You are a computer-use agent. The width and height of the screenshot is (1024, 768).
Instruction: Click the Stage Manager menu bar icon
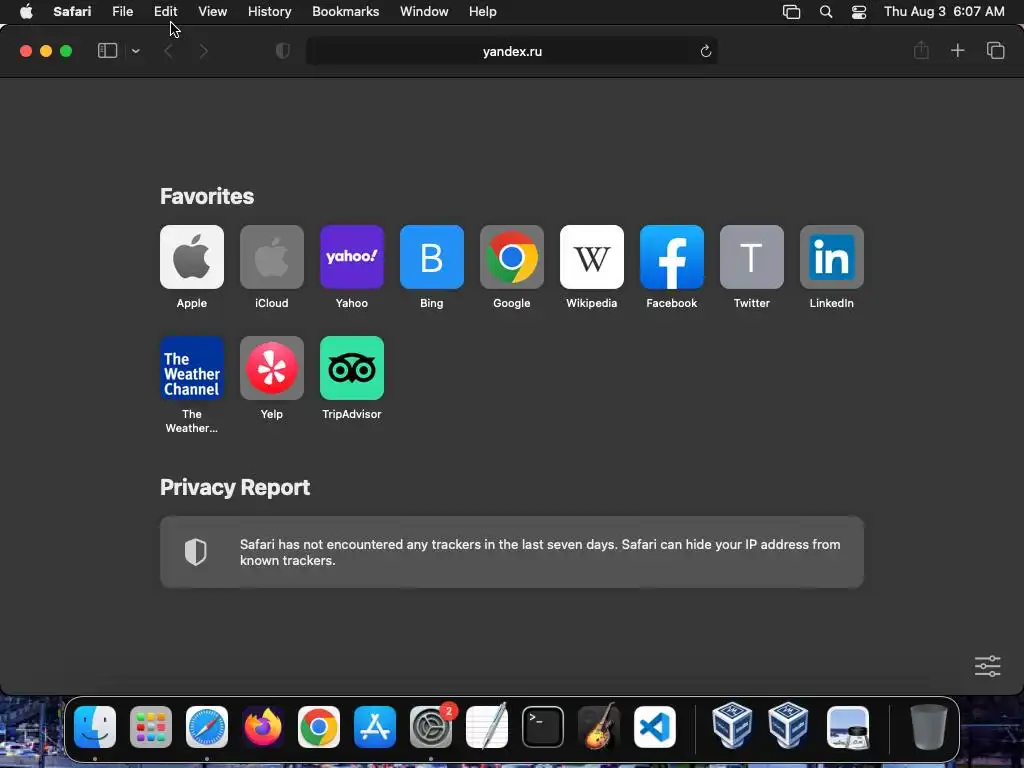point(792,12)
